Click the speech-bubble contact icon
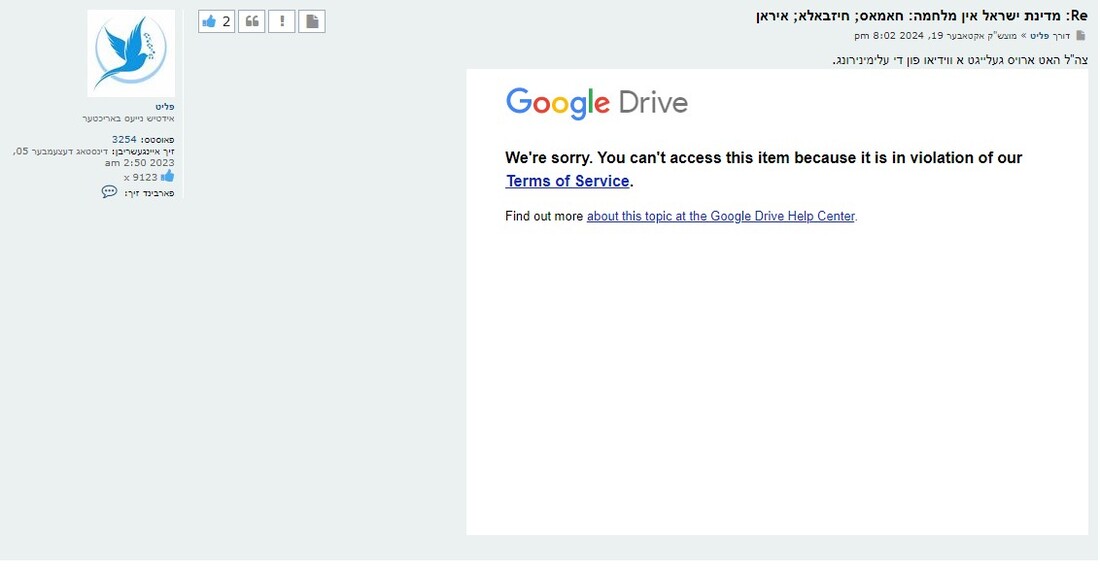 (x=109, y=191)
